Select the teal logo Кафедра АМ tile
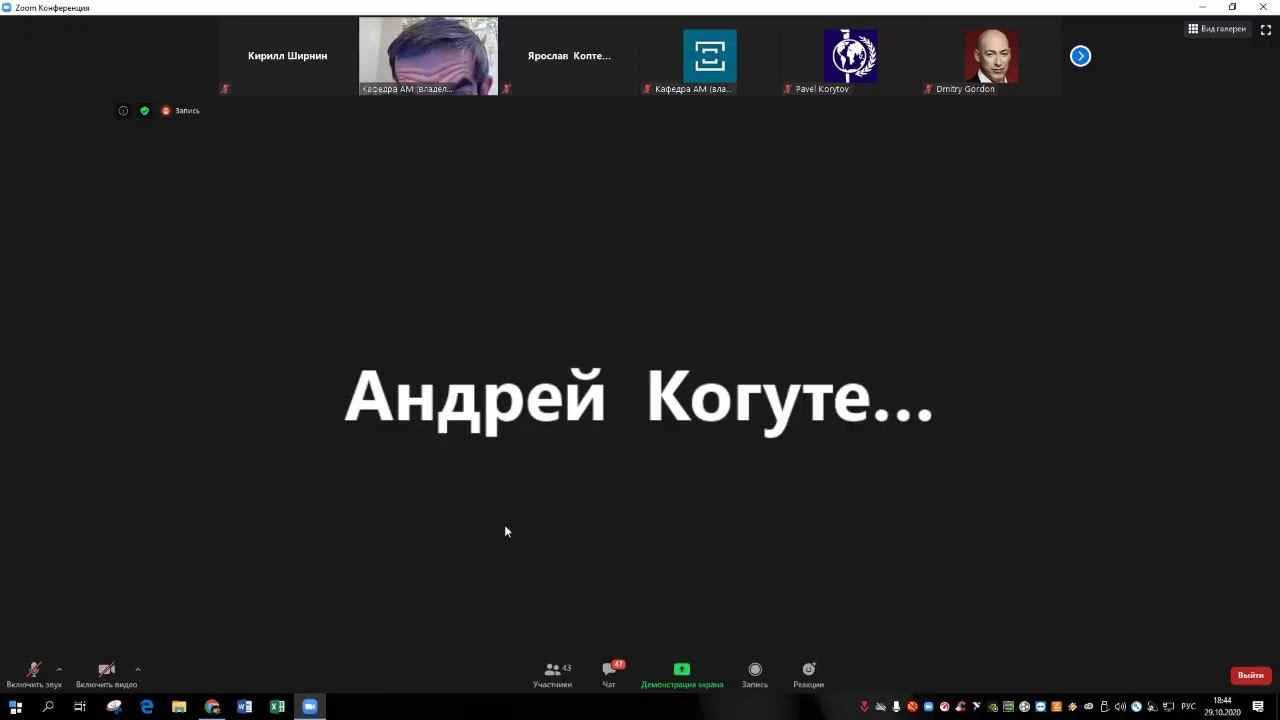This screenshot has width=1280, height=720. (x=709, y=56)
